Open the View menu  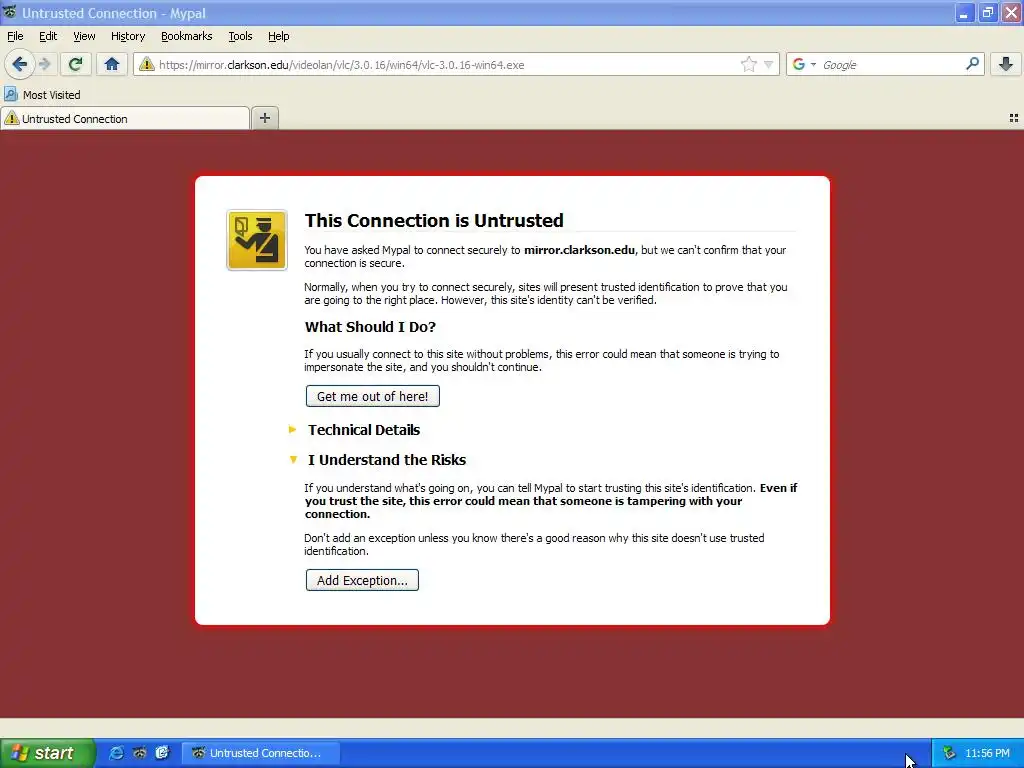tap(84, 36)
